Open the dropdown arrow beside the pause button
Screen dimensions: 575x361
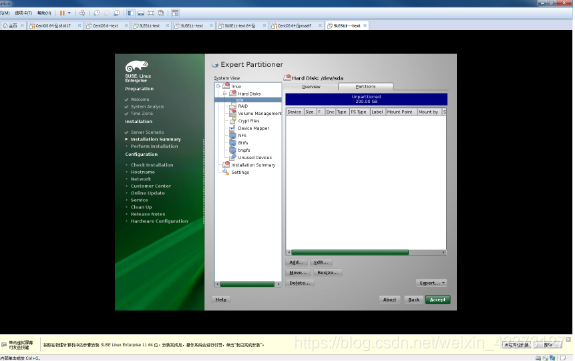[x=69, y=13]
